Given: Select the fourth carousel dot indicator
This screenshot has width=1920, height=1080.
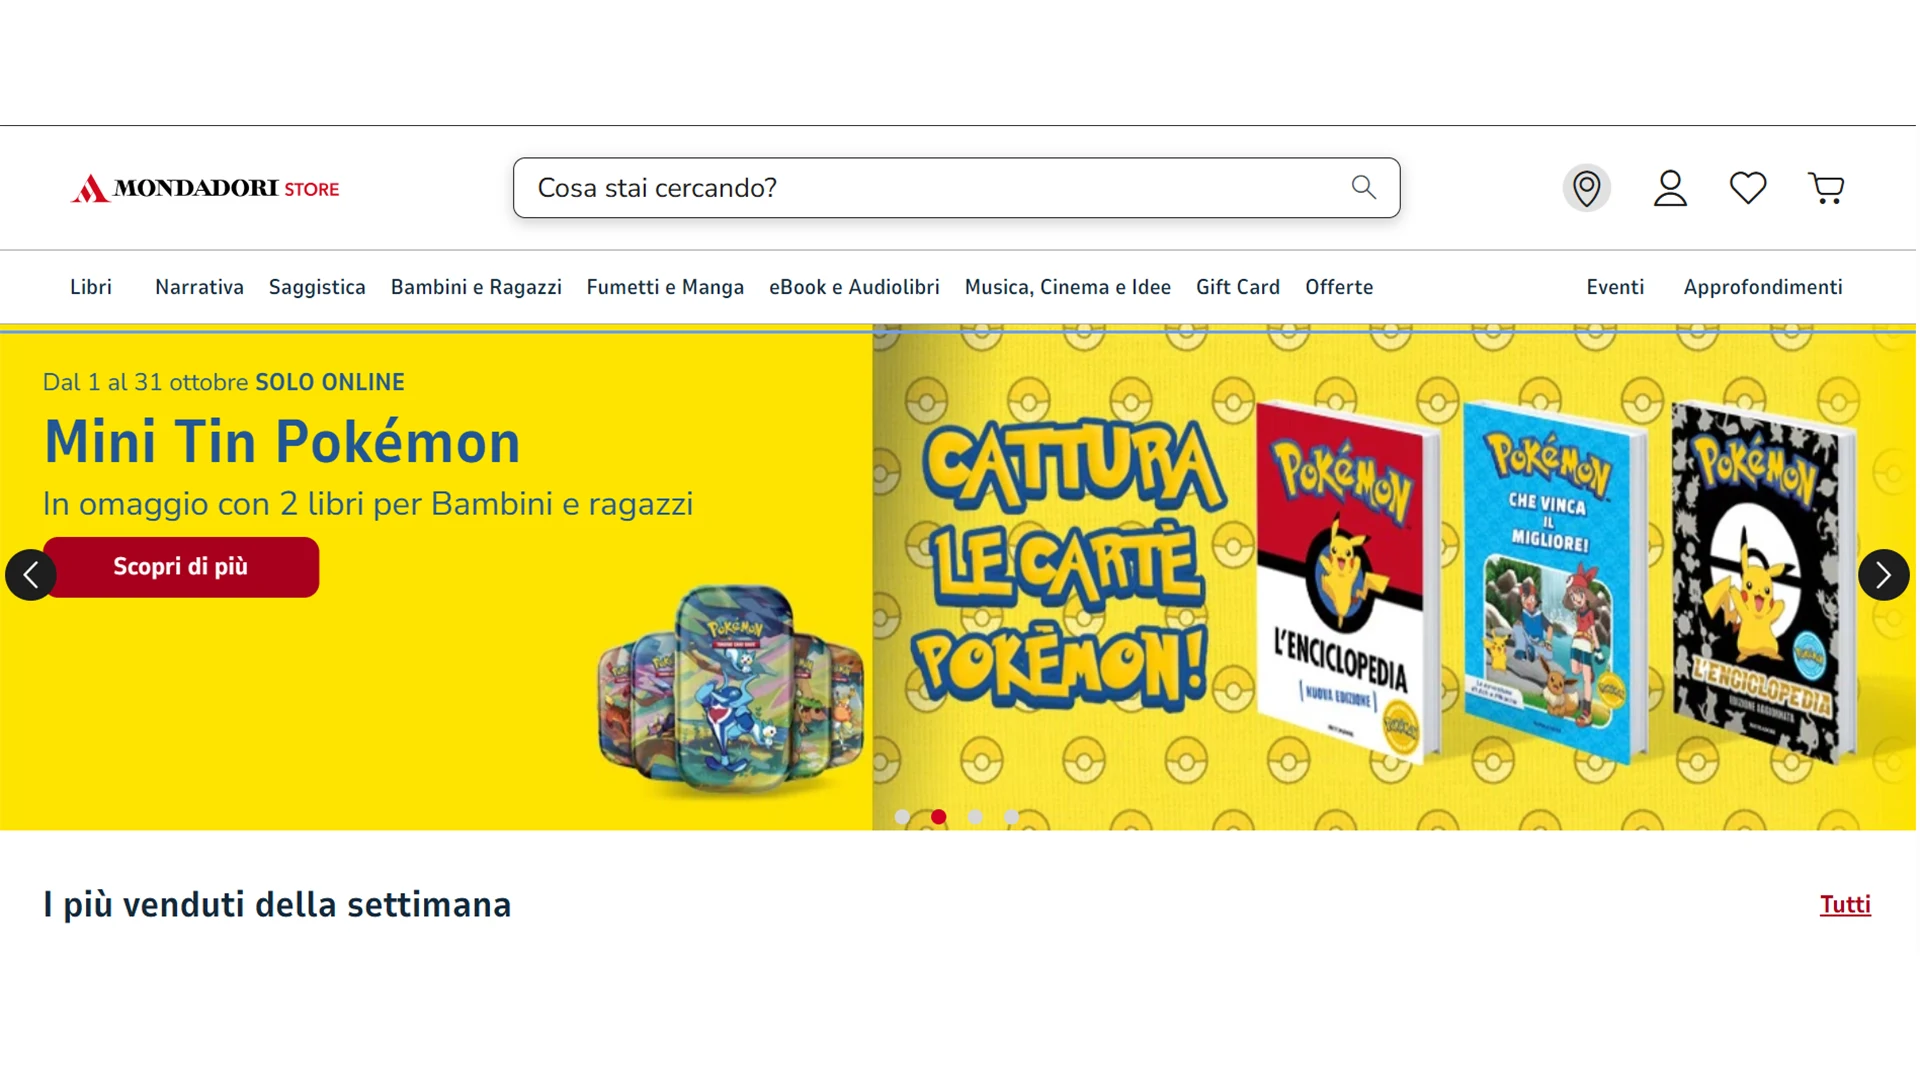Looking at the screenshot, I should click(1011, 817).
